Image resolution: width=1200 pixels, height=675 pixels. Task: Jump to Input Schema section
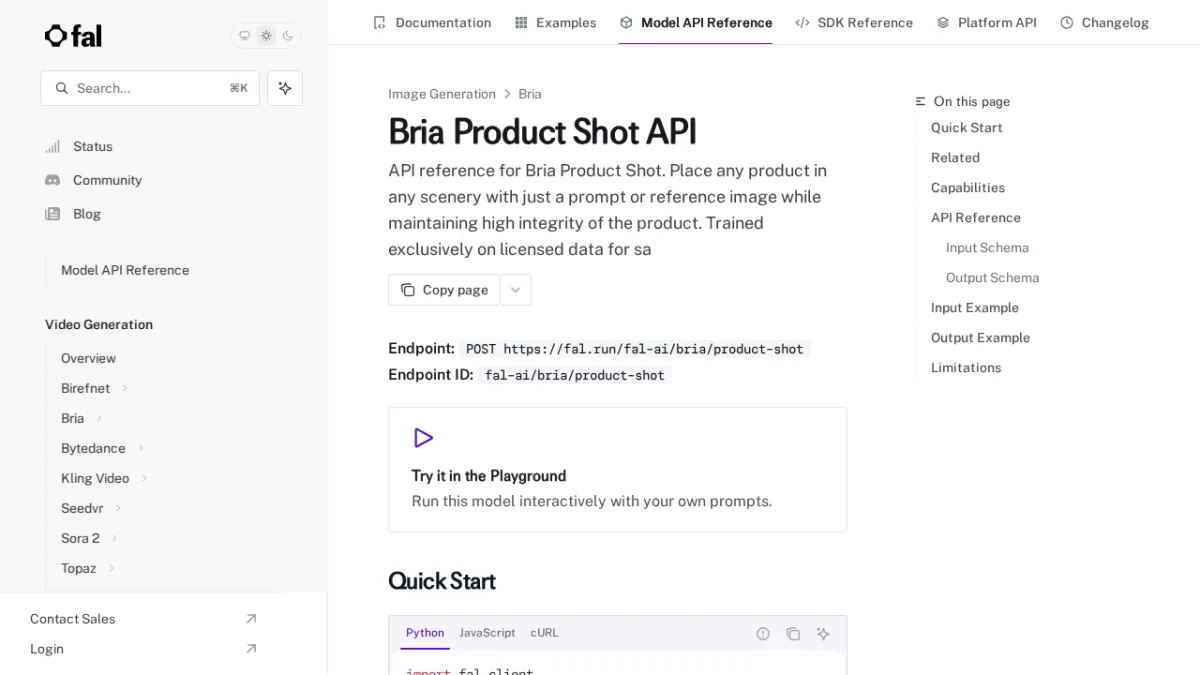coord(987,248)
